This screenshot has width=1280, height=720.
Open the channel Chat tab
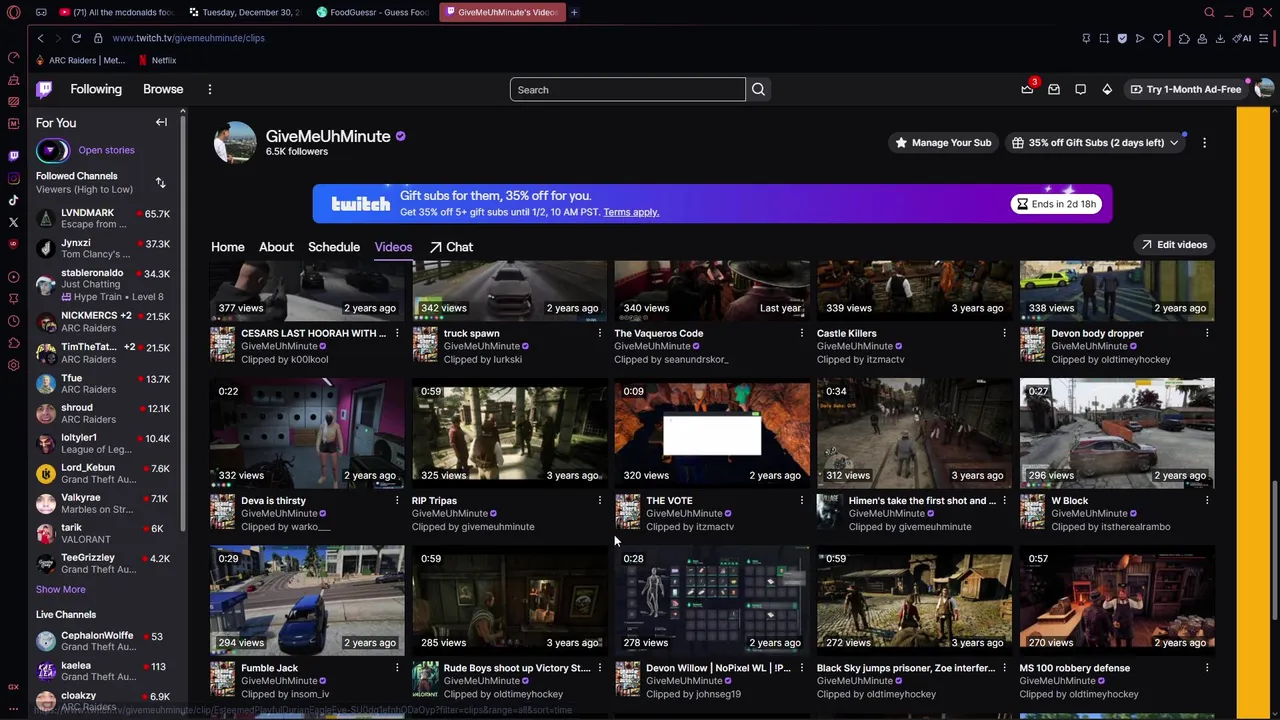tap(451, 247)
